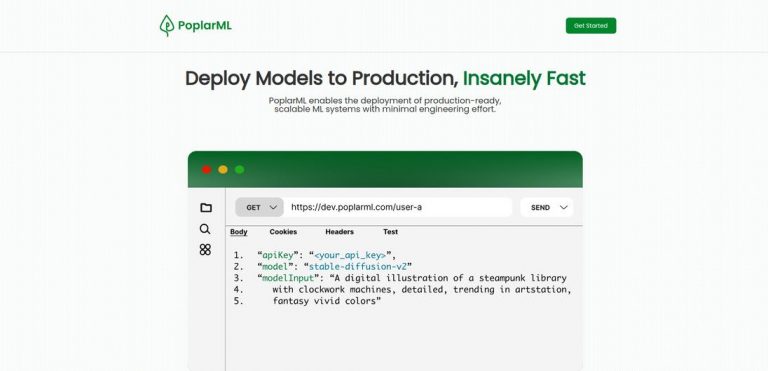Click the Get Started button
This screenshot has width=768, height=371.
(591, 25)
